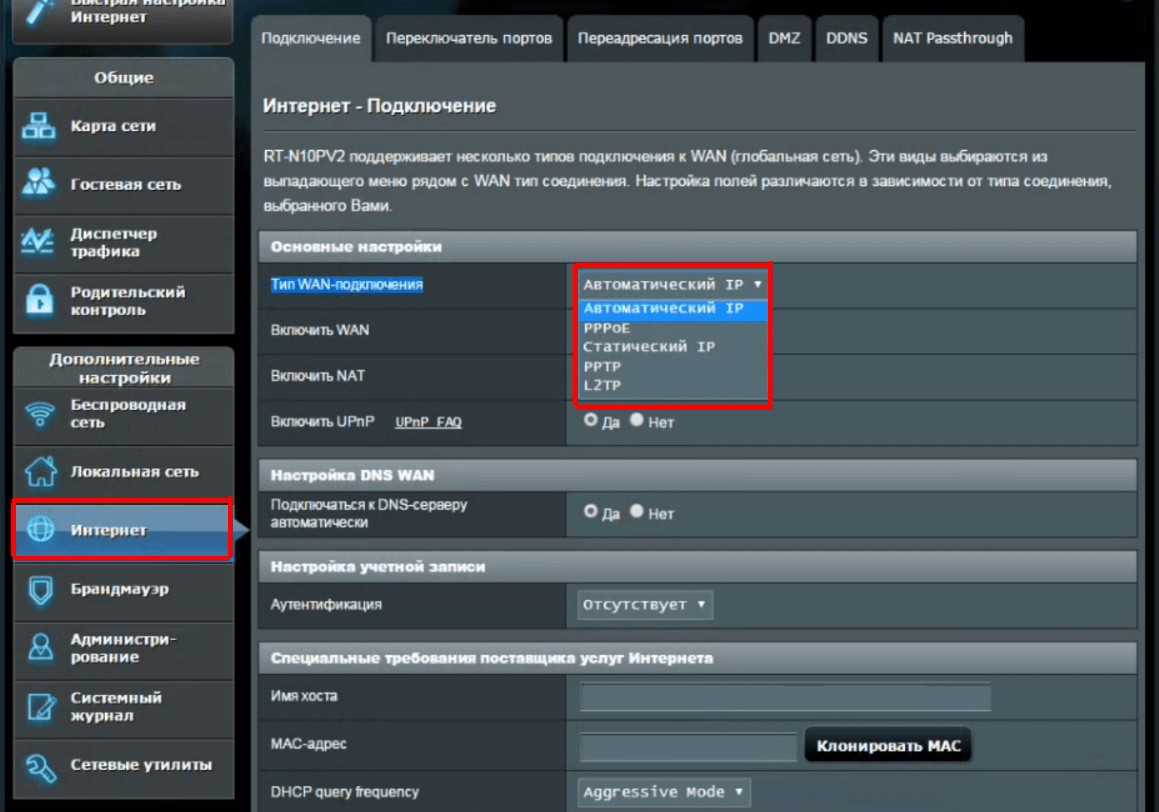Image resolution: width=1159 pixels, height=812 pixels.
Task: Choose Нет for automatic DNS server connection
Action: click(637, 512)
